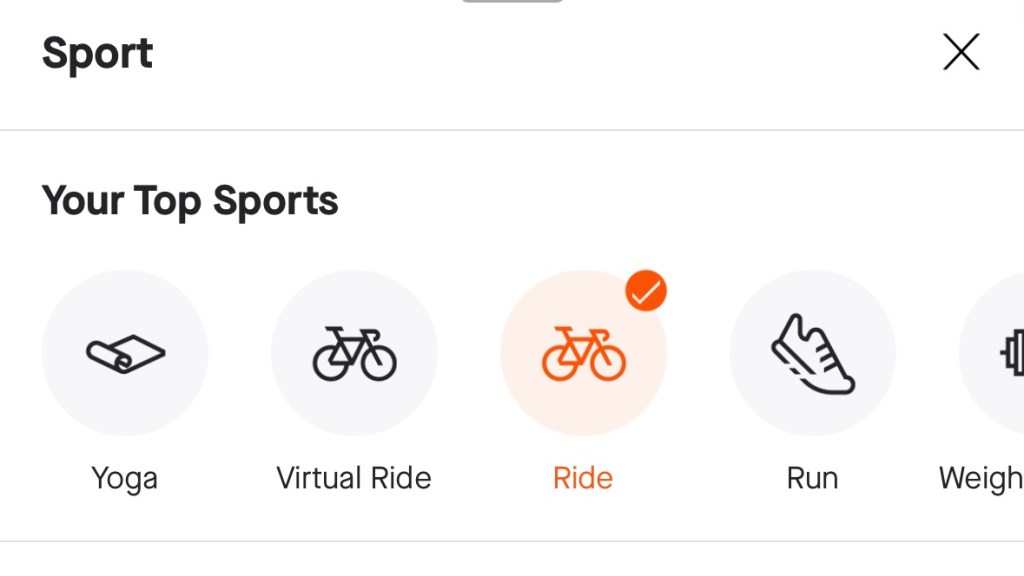Click the orange Ride bicycle icon

click(x=584, y=354)
